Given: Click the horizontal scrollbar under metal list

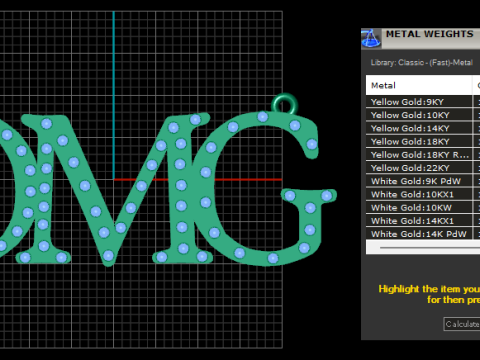Looking at the screenshot, I should [x=429, y=248].
